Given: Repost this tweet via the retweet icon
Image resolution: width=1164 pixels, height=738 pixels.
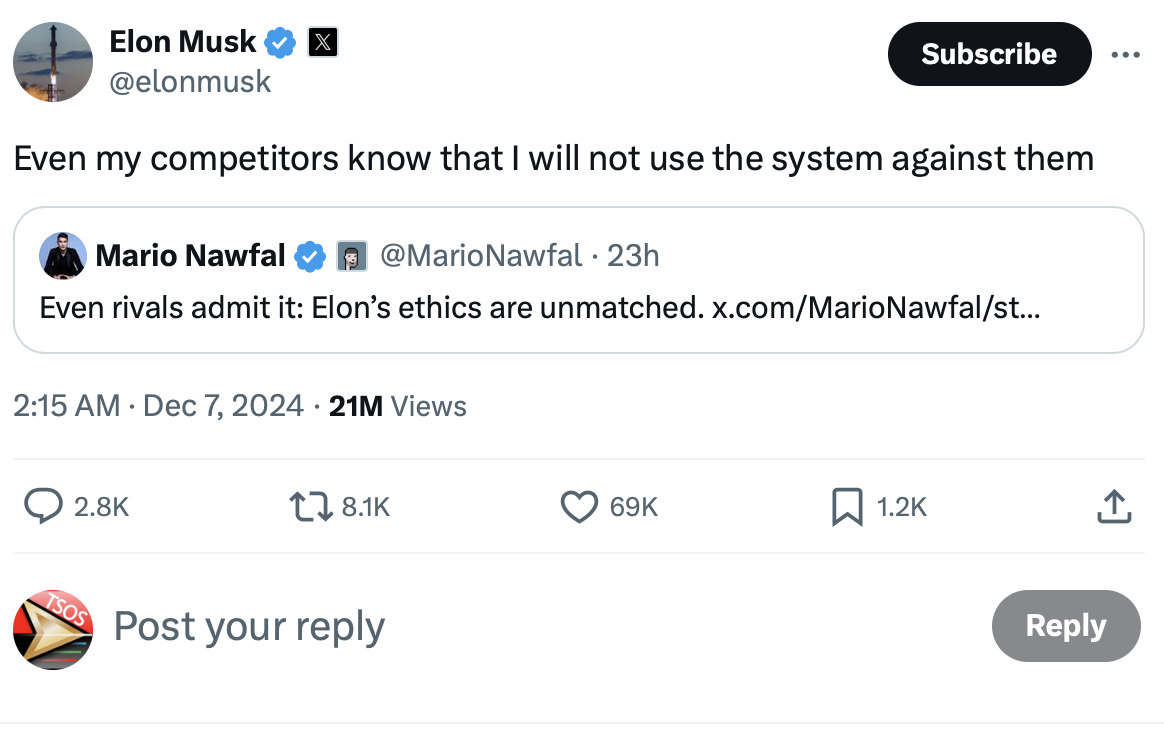Looking at the screenshot, I should coord(312,508).
